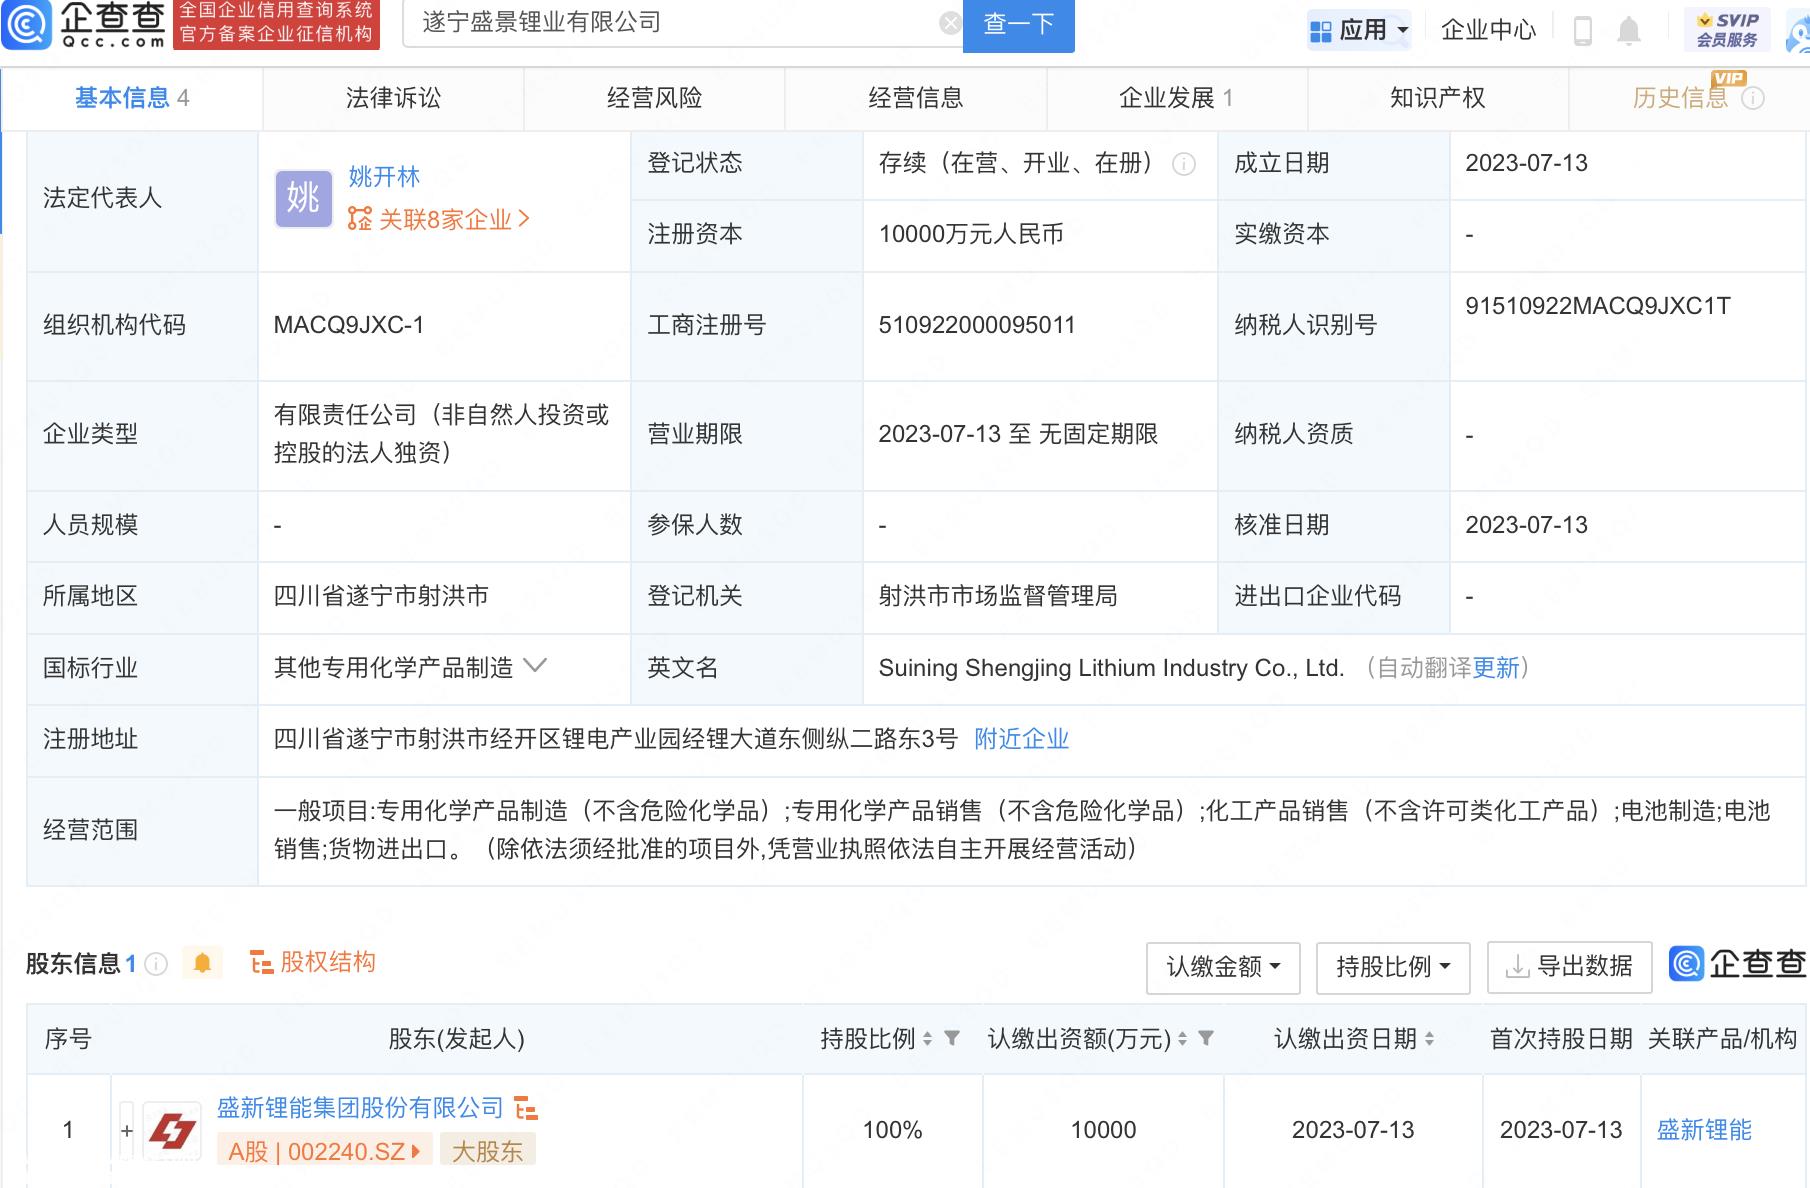Clear the search field with the X icon
Viewport: 1810px width, 1188px height.
pyautogui.click(x=951, y=23)
